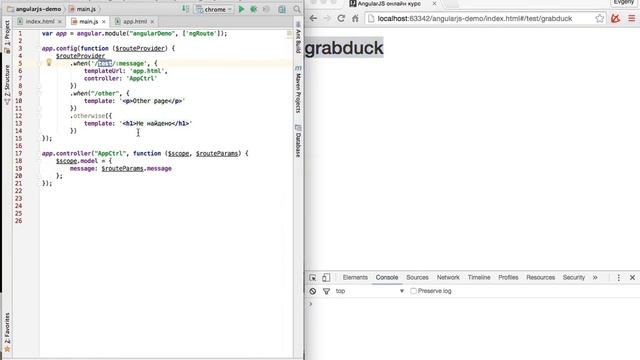640x360 pixels.
Task: Open the Chrome home page
Action: coord(355,18)
